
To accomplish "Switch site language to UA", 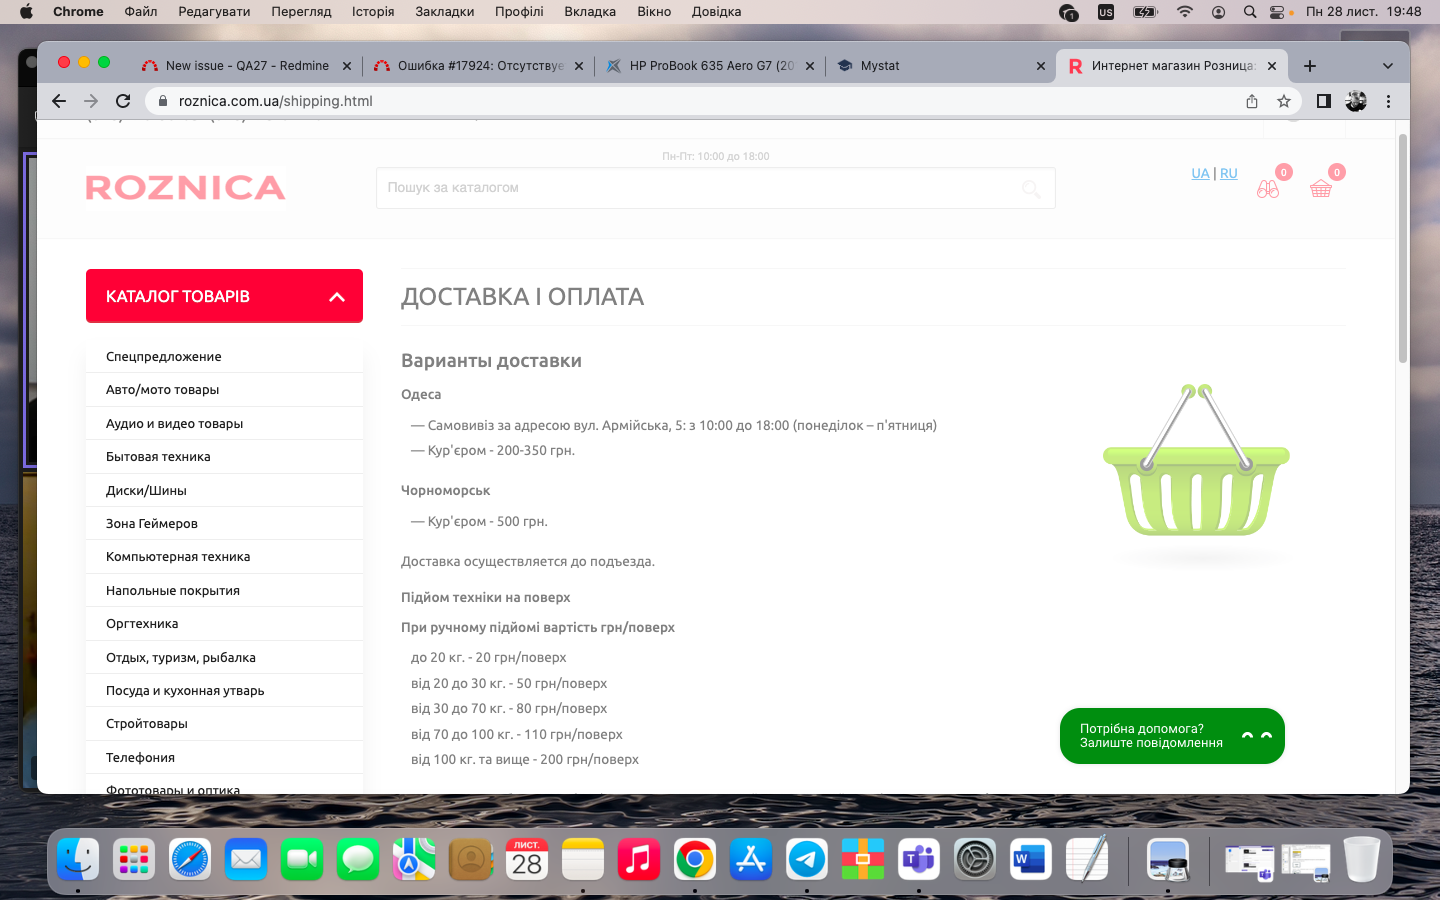I will tap(1200, 173).
